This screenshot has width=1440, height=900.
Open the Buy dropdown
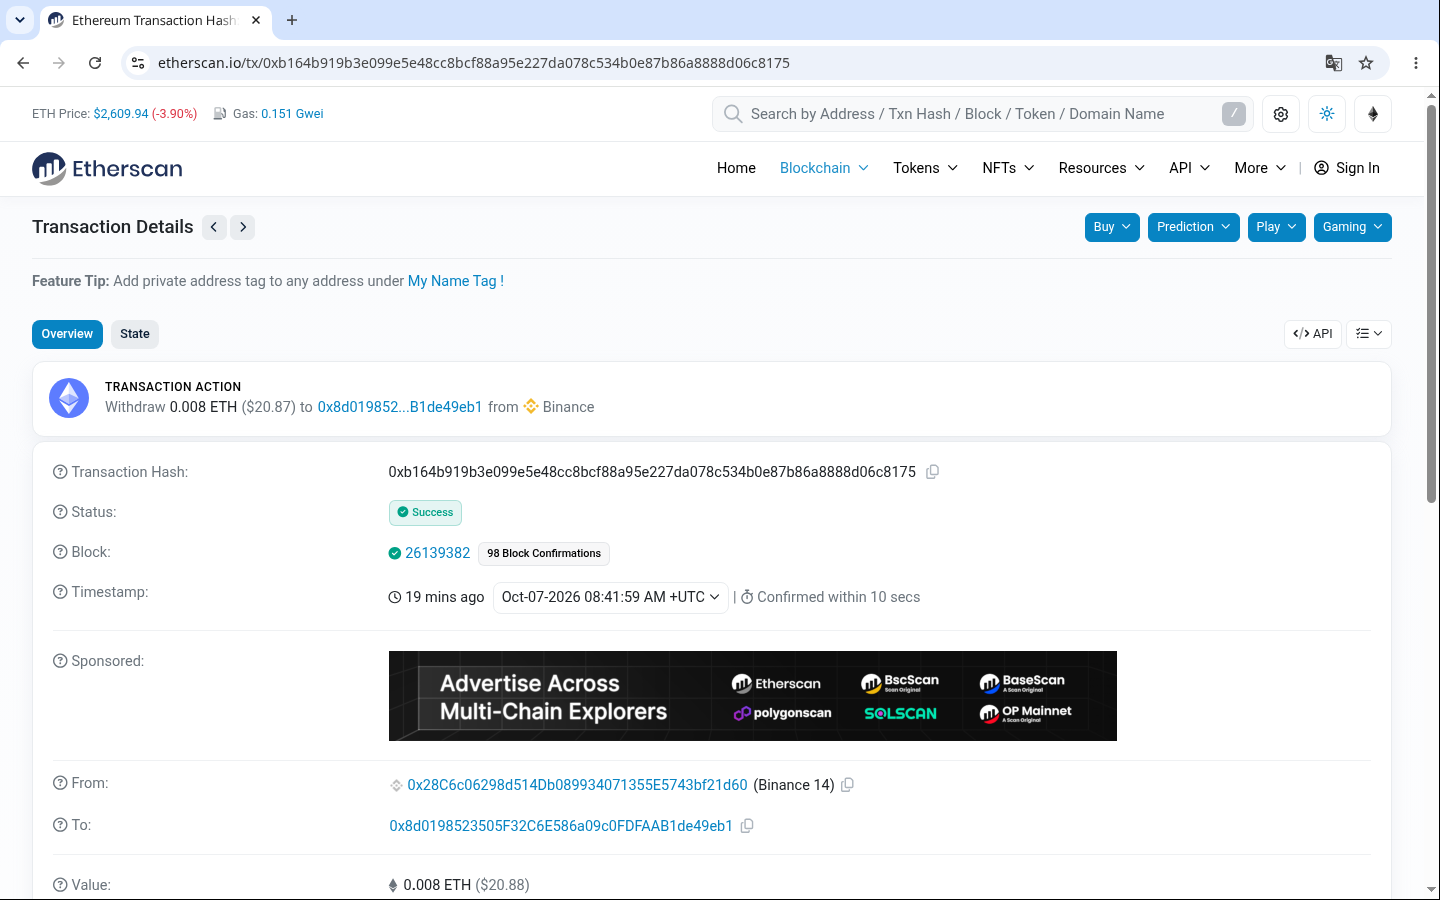1112,227
